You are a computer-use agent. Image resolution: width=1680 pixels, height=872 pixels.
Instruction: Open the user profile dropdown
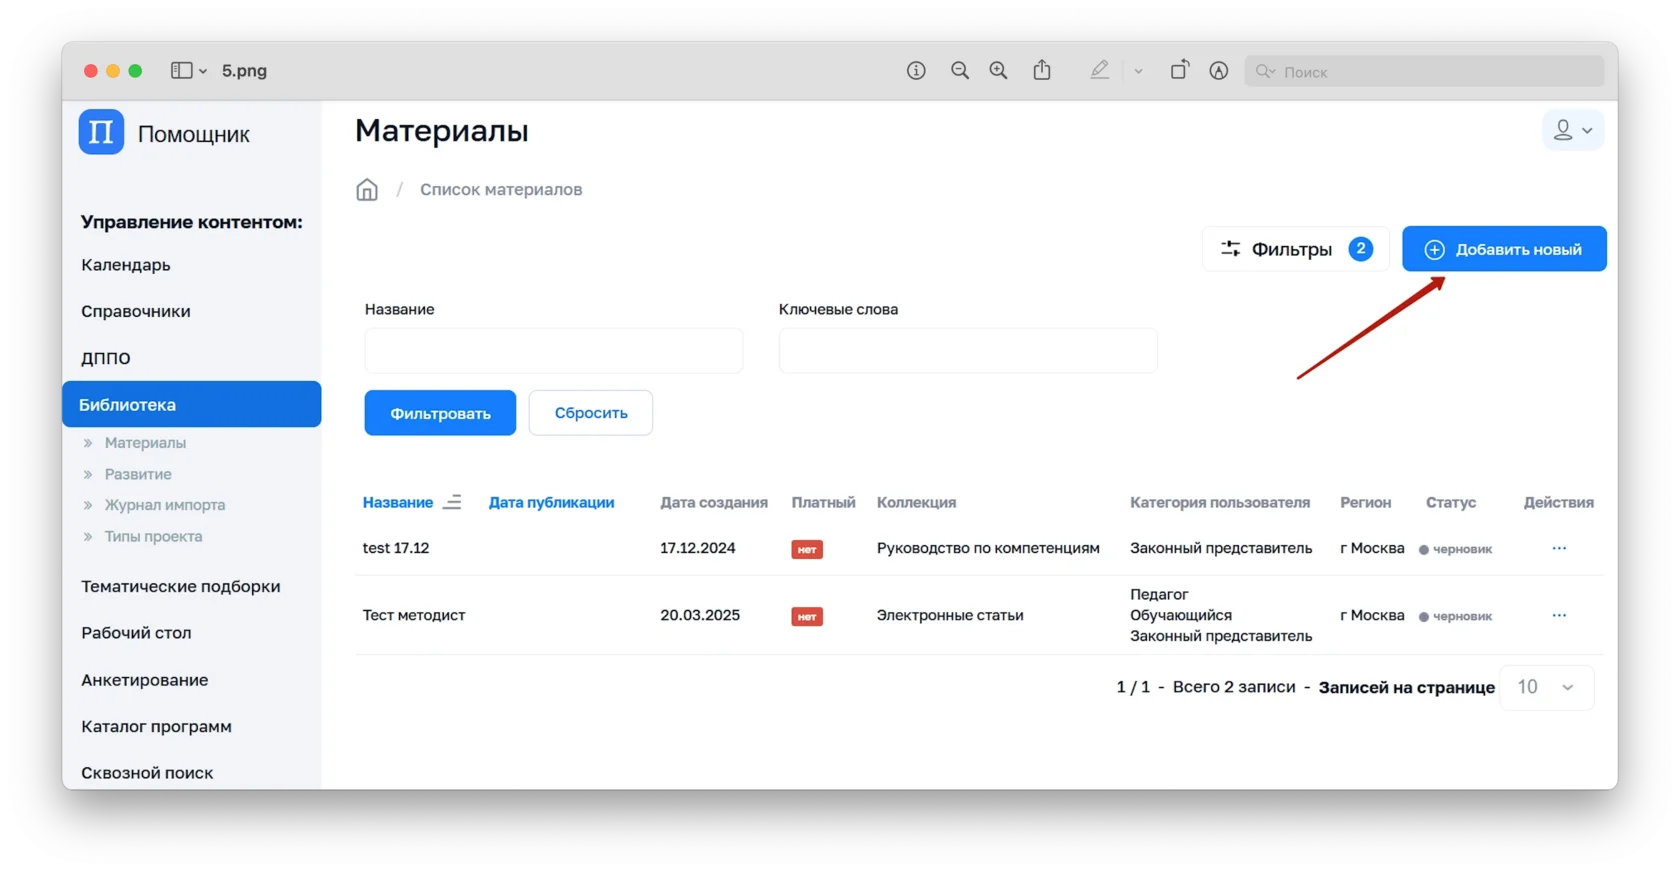tap(1572, 131)
